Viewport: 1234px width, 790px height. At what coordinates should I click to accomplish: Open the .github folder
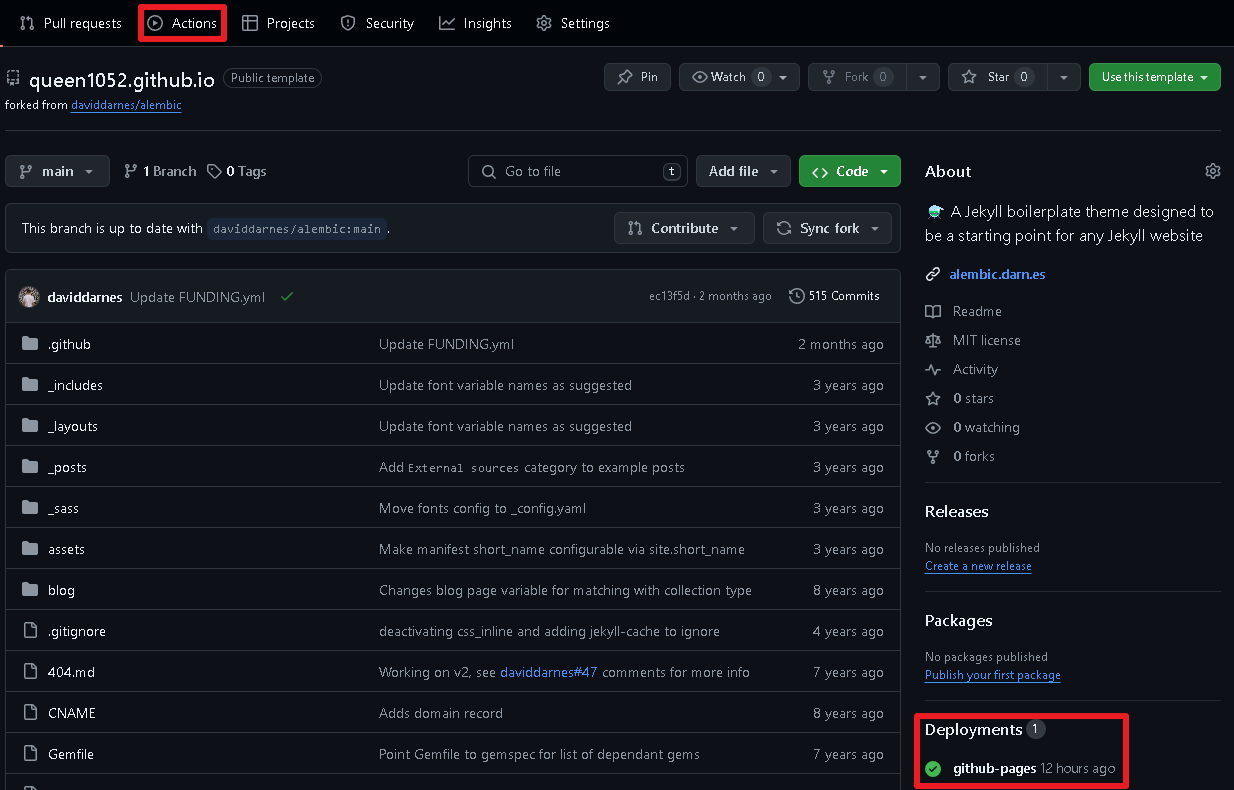tap(69, 344)
